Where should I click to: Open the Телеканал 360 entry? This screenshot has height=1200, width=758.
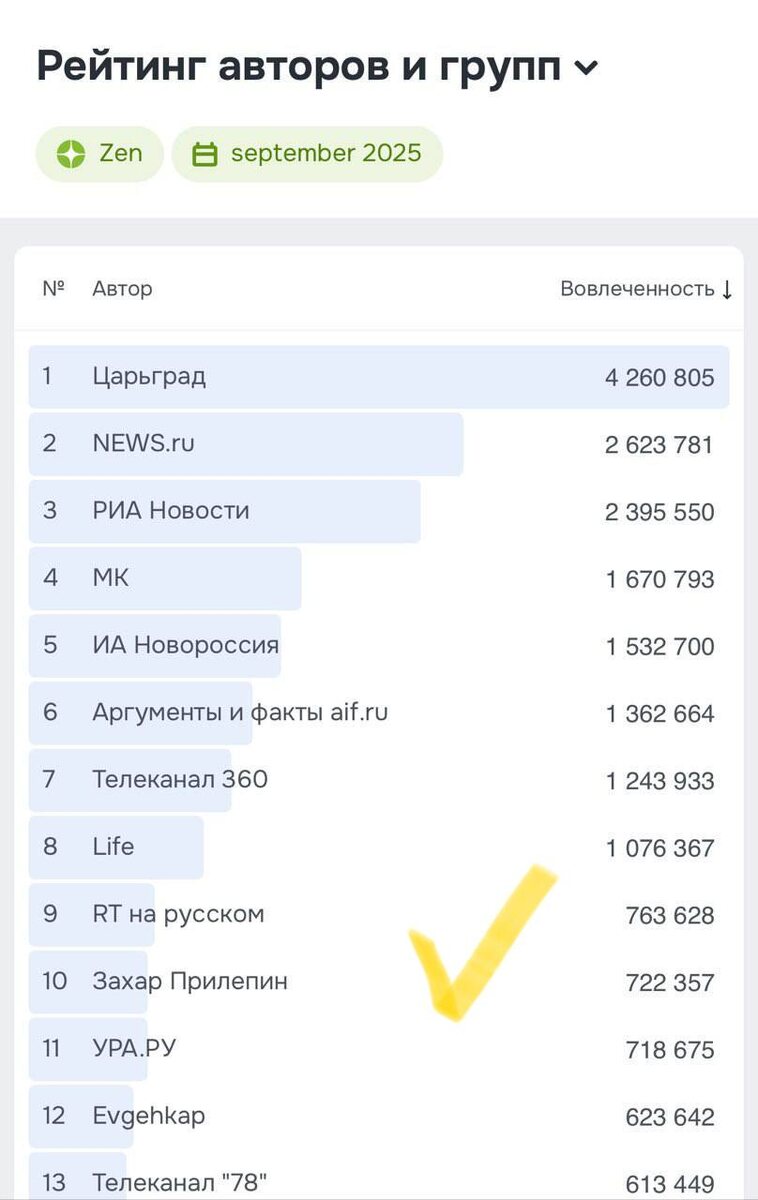[379, 780]
